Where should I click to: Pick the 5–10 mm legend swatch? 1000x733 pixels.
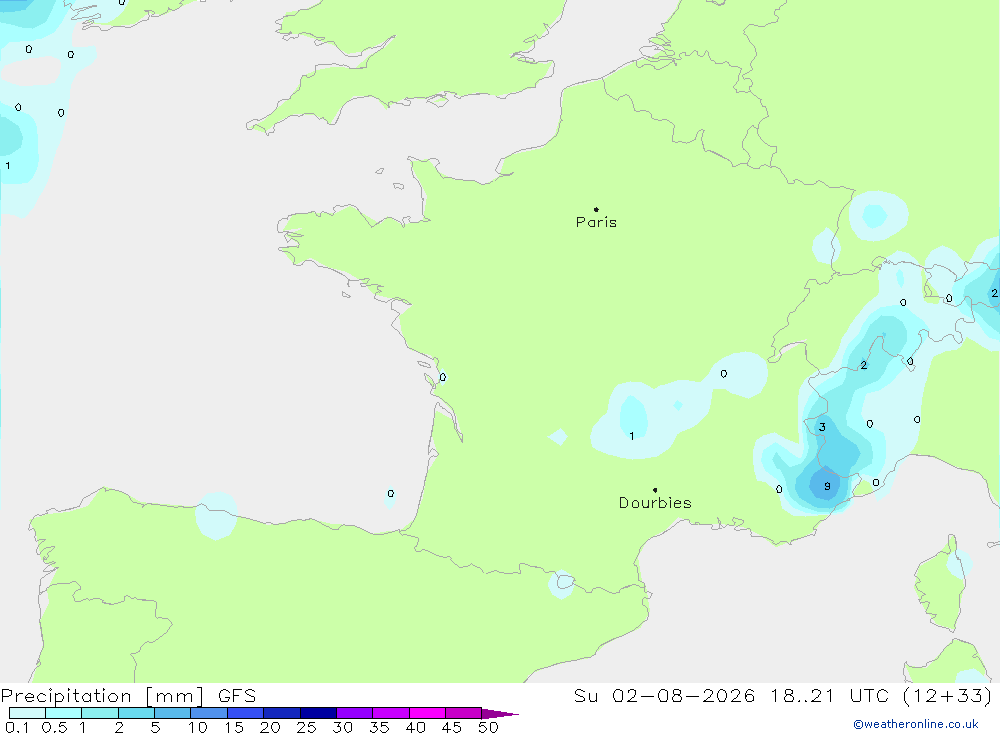point(173,713)
